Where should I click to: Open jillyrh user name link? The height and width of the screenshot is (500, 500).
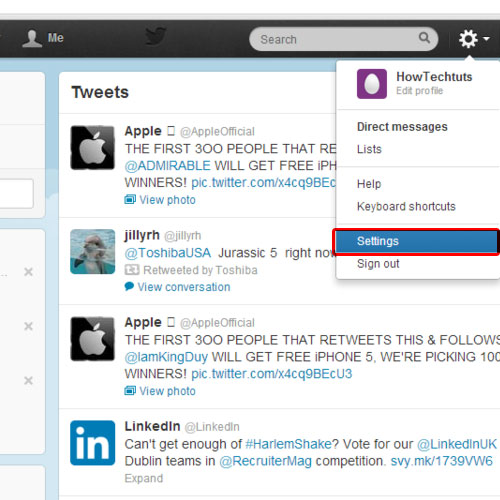pos(142,235)
